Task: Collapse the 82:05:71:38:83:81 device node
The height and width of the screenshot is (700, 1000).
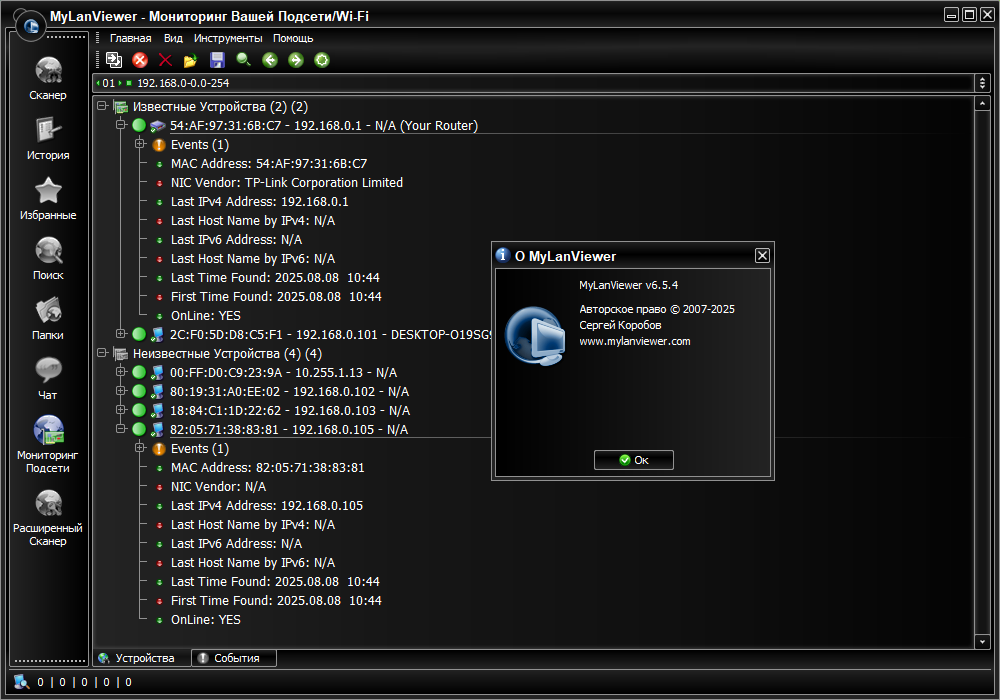Action: (x=121, y=429)
